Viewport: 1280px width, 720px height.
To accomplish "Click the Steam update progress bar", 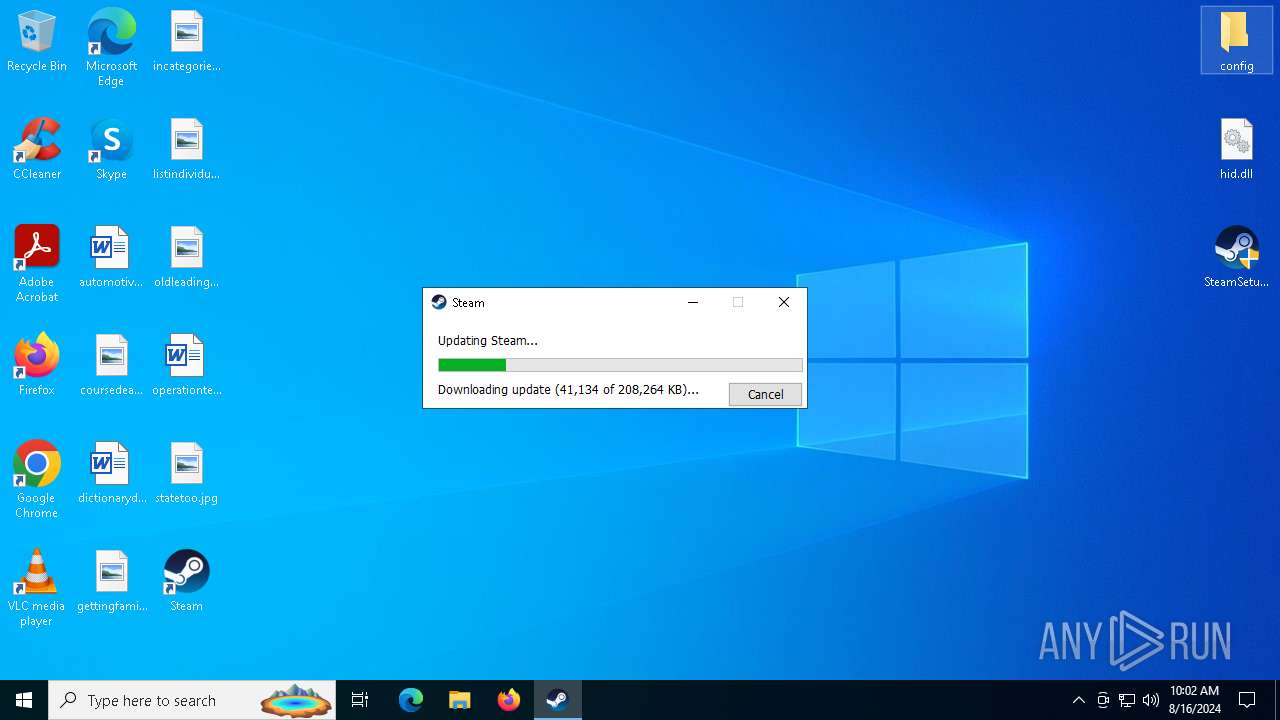I will (x=620, y=365).
